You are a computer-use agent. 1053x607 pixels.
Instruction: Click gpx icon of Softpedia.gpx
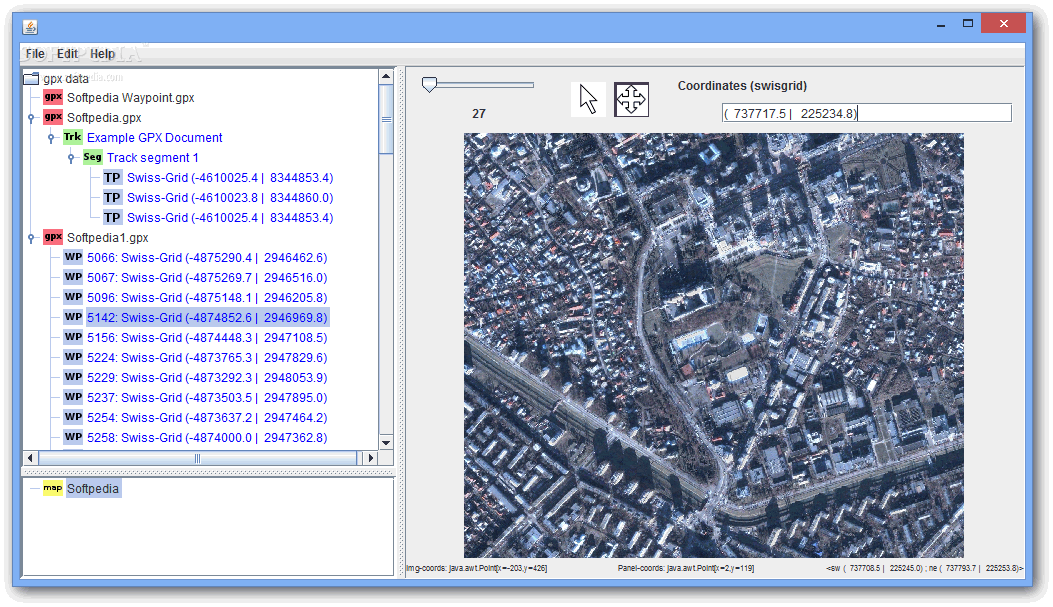point(53,118)
